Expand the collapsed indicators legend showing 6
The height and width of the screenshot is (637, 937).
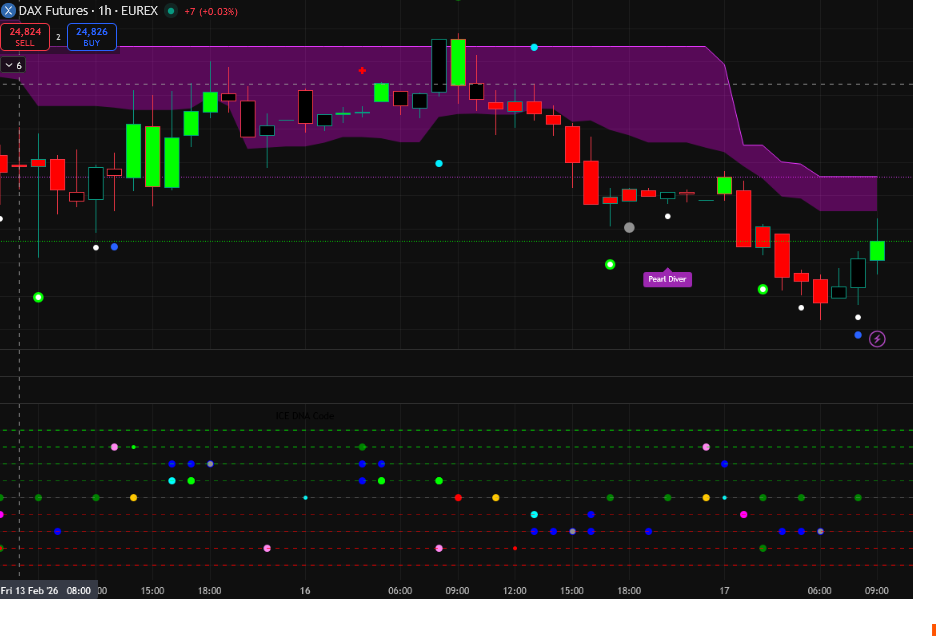(13, 65)
